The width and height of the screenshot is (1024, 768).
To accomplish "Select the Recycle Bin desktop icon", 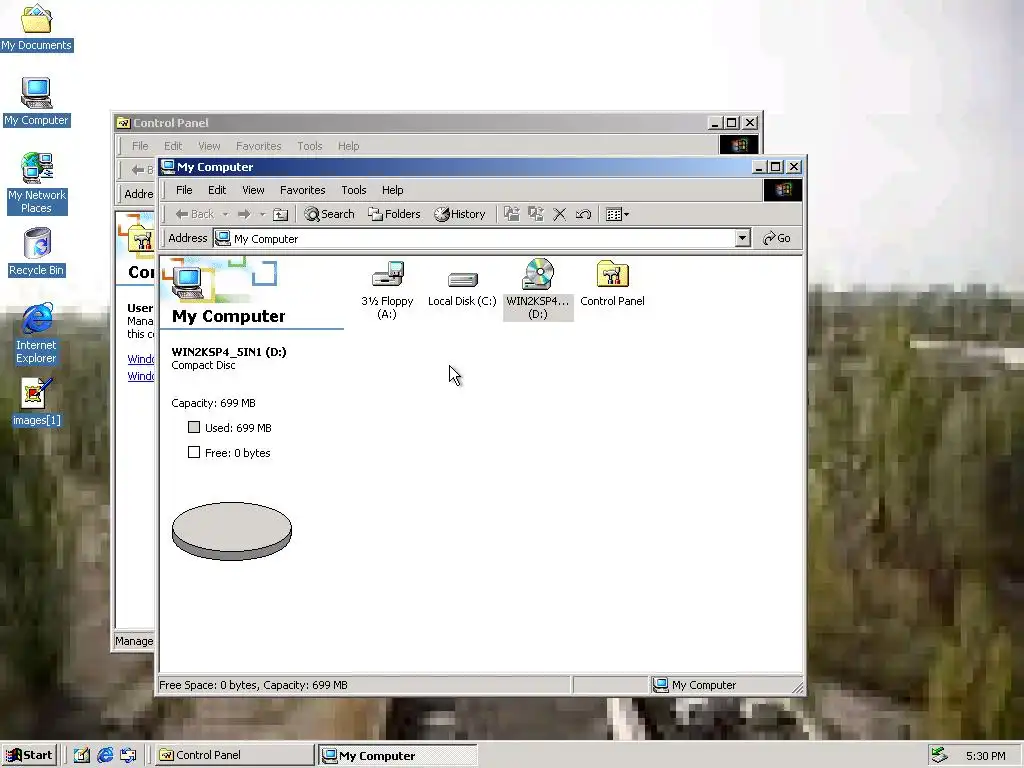I will pos(37,252).
